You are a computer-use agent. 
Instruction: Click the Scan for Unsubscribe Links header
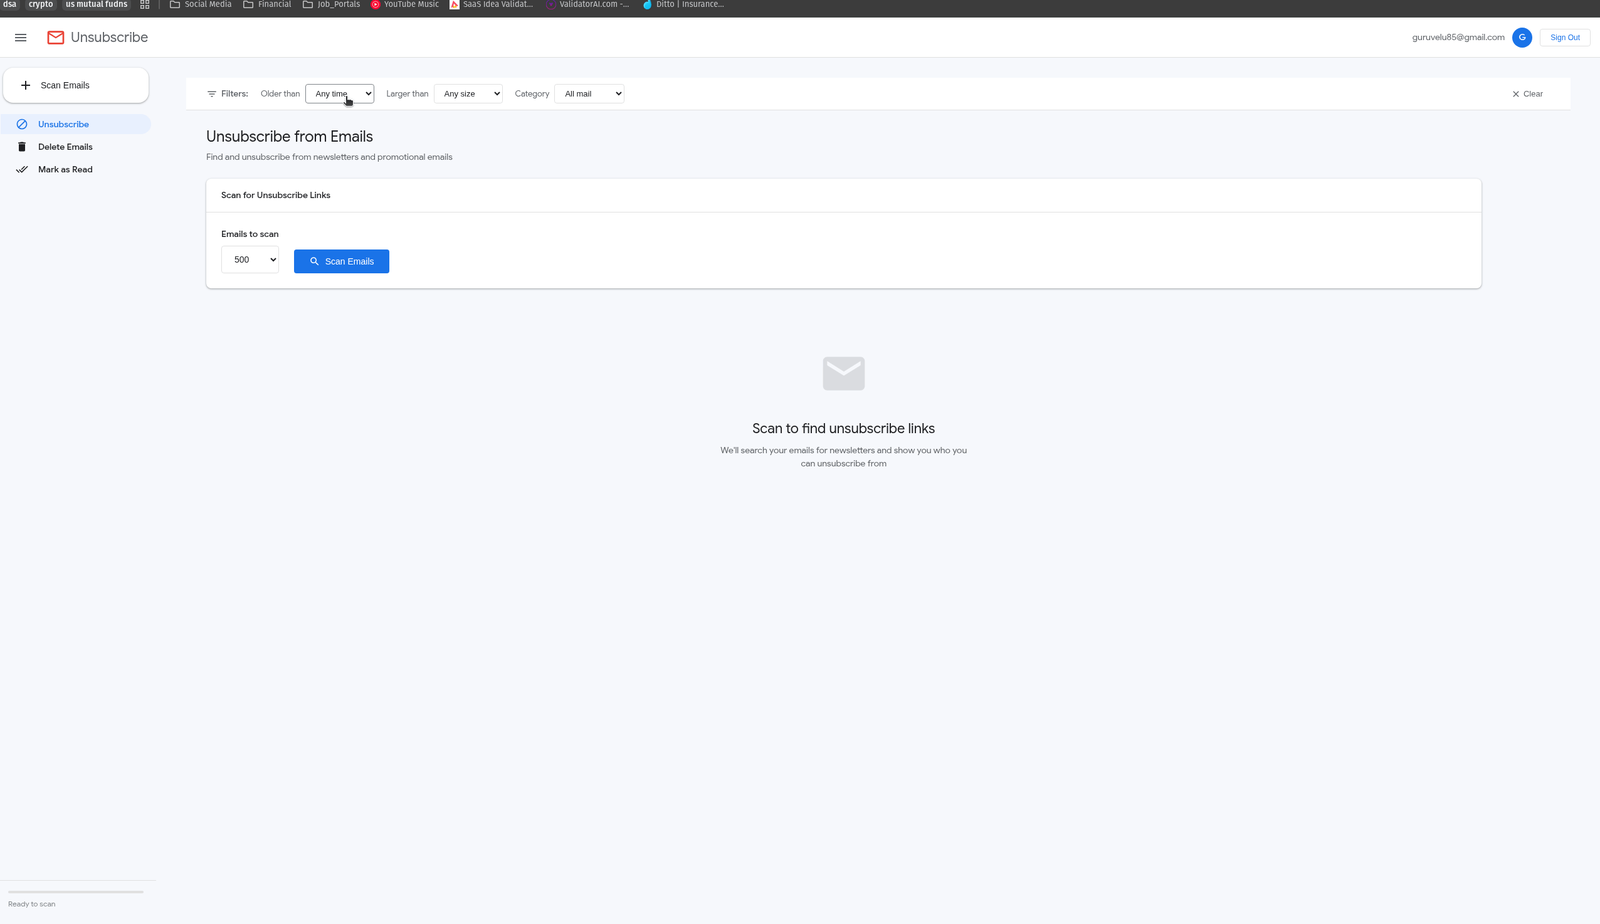(x=276, y=195)
